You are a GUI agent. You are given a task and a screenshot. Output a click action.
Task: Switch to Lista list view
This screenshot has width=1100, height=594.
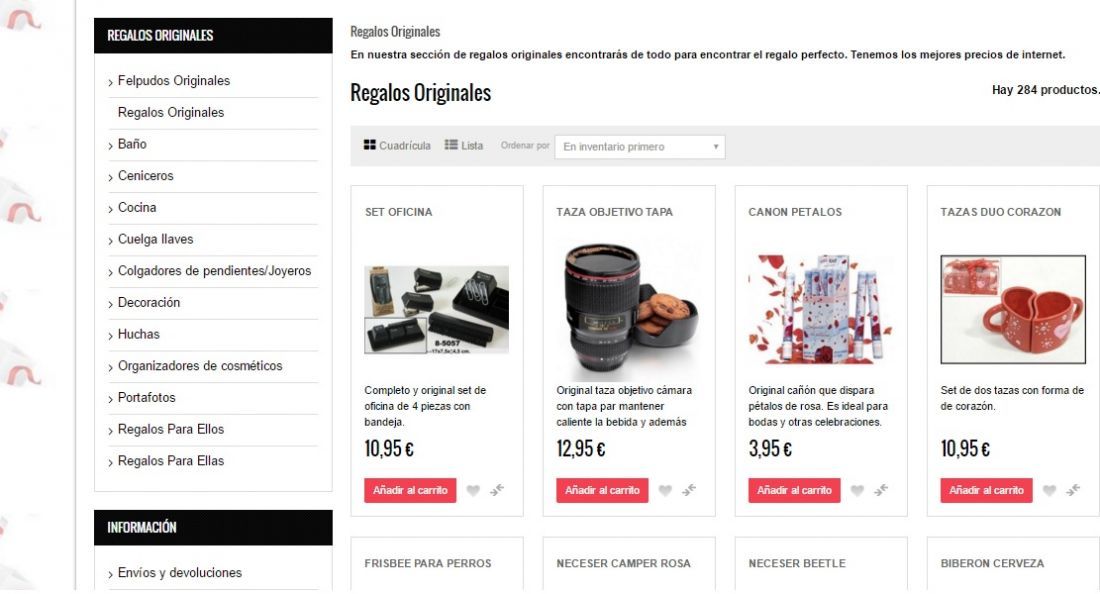click(464, 145)
